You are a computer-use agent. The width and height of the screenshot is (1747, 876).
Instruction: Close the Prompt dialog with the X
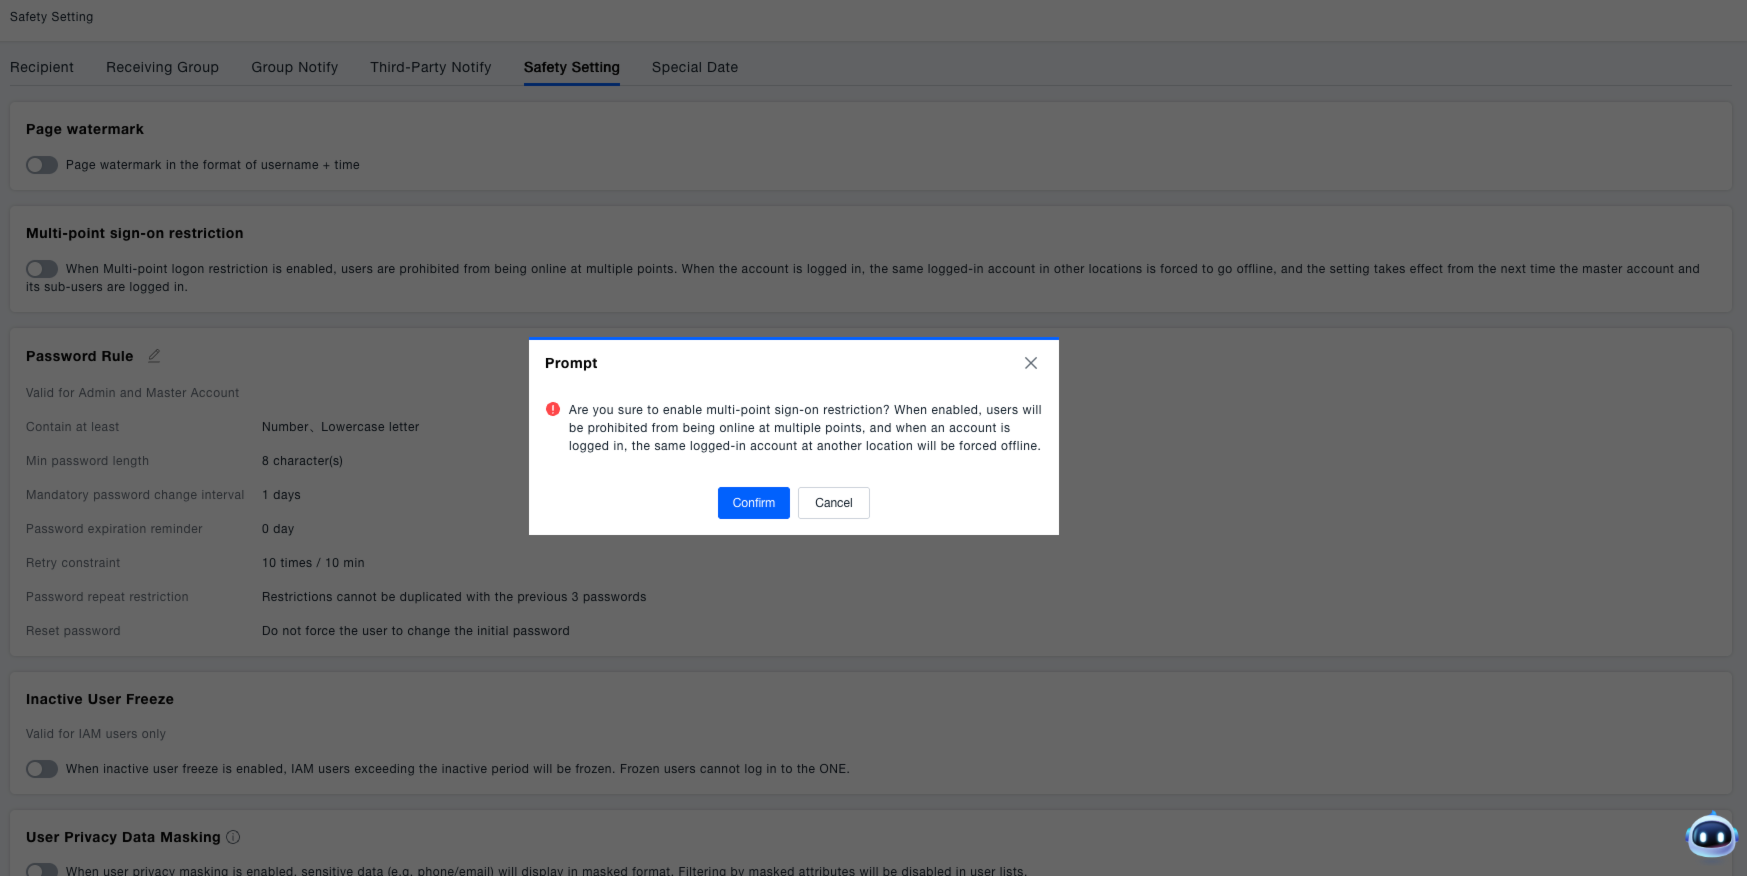(x=1030, y=363)
